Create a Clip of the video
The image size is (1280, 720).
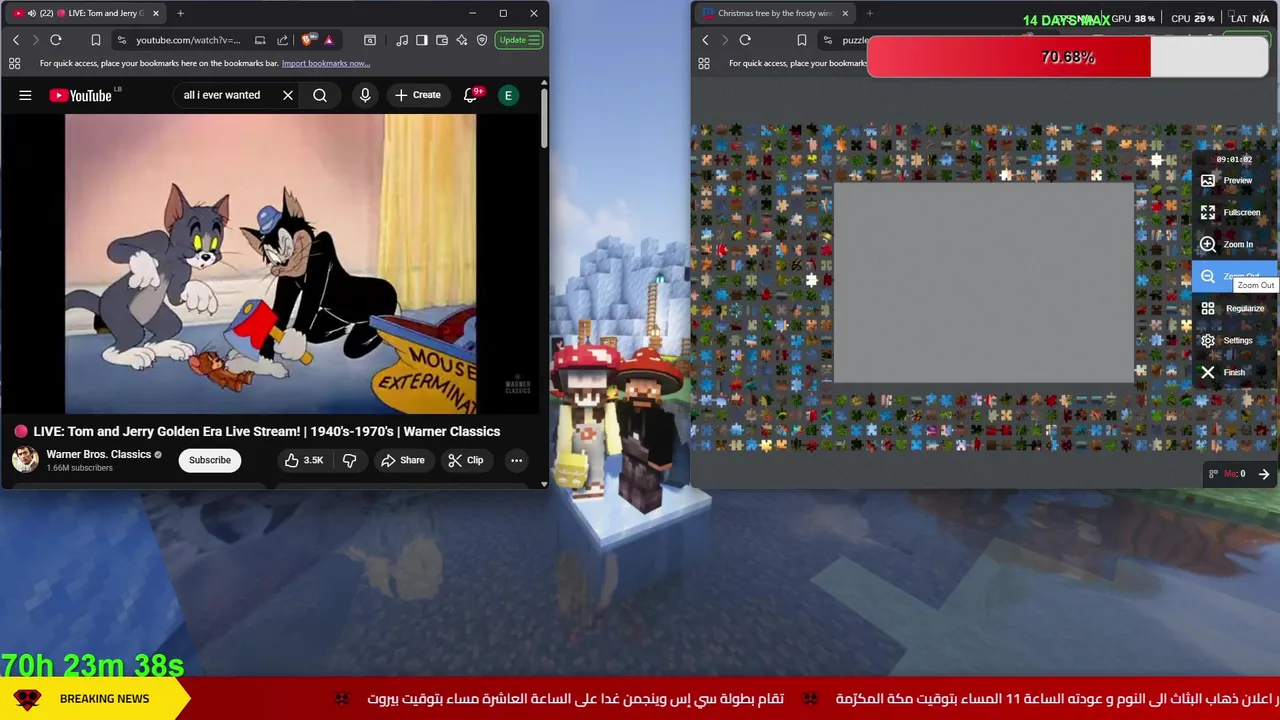pyautogui.click(x=466, y=460)
